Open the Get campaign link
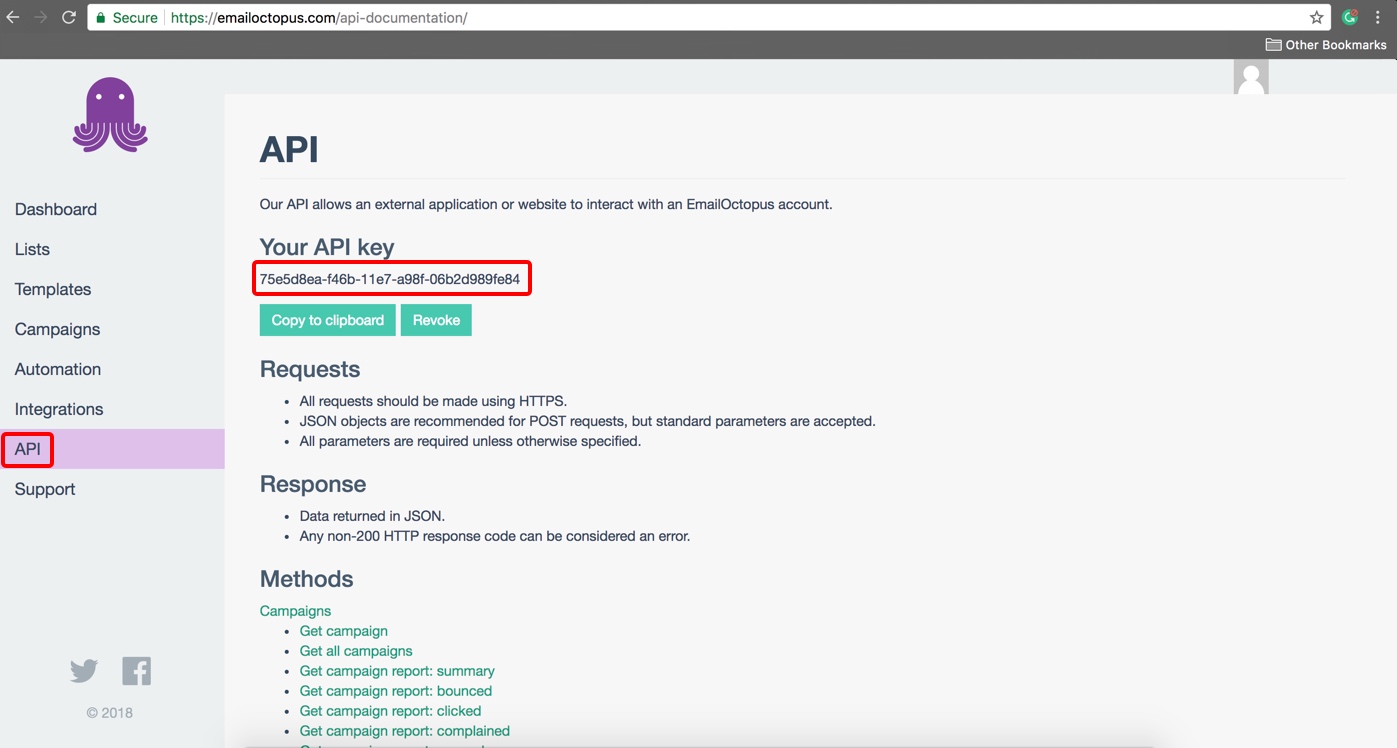Screen dimensions: 1397x748 tap(344, 631)
